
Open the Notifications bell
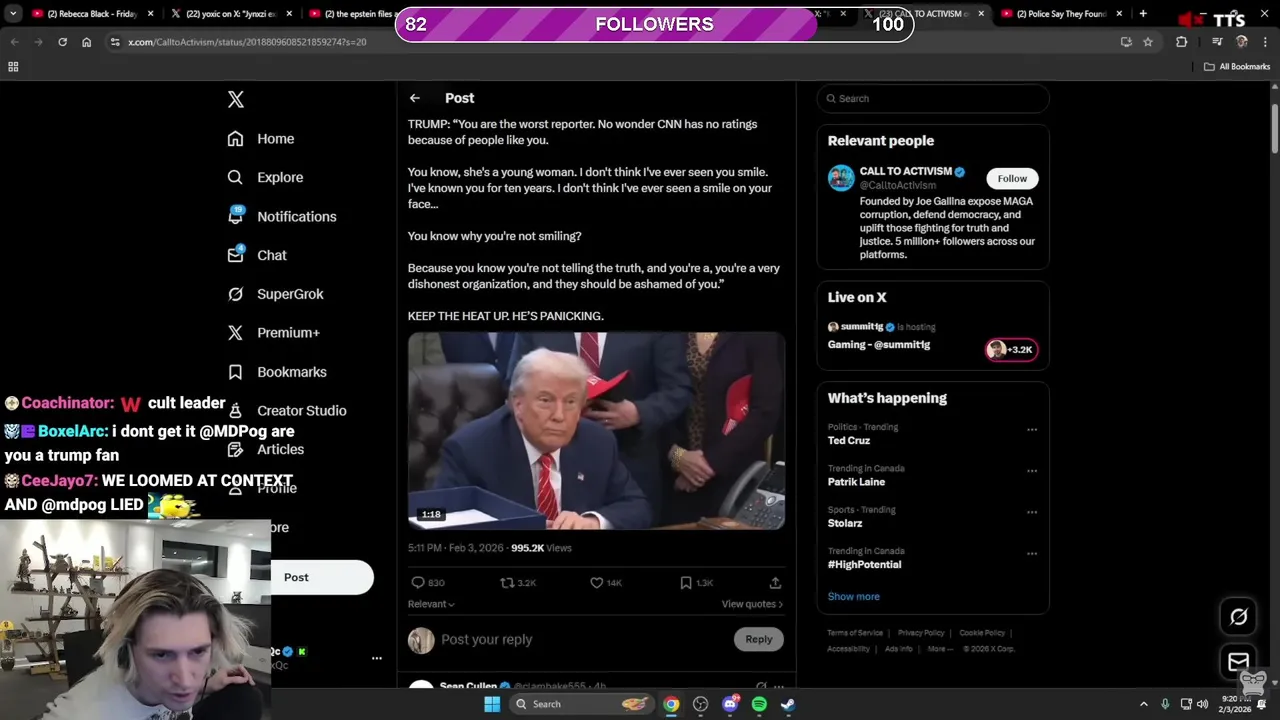[x=282, y=216]
